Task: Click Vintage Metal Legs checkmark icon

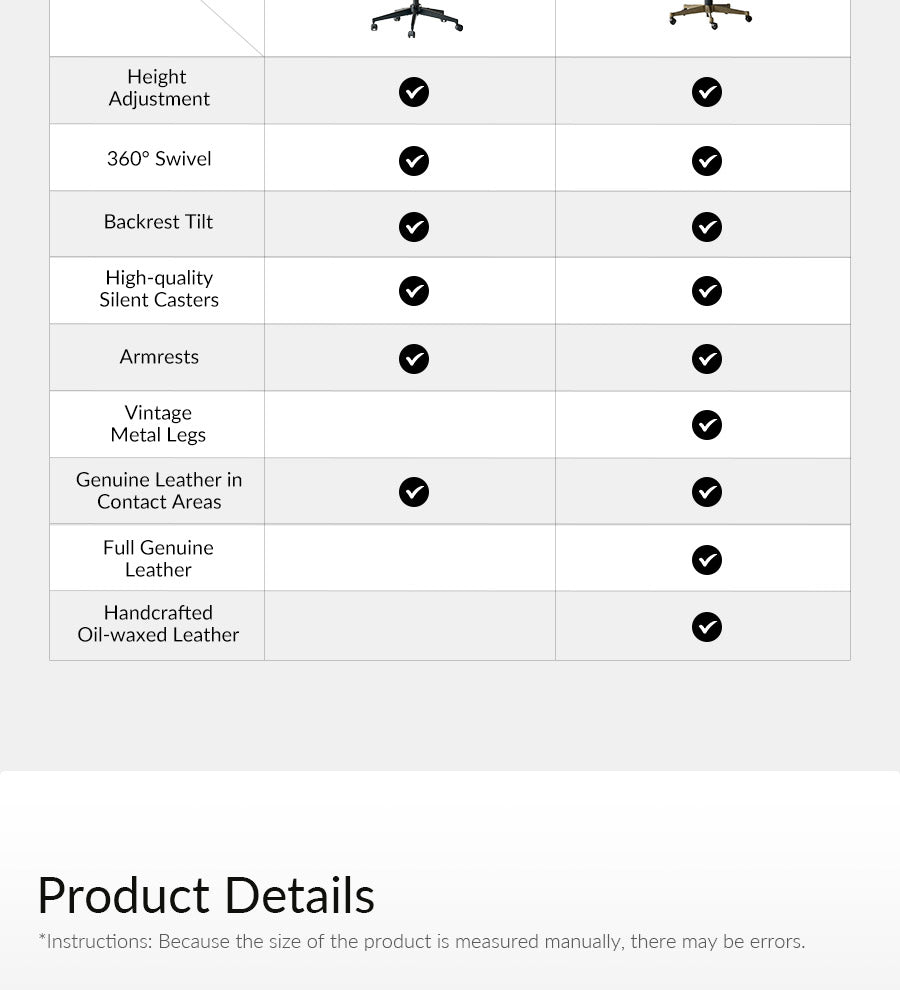Action: (707, 425)
